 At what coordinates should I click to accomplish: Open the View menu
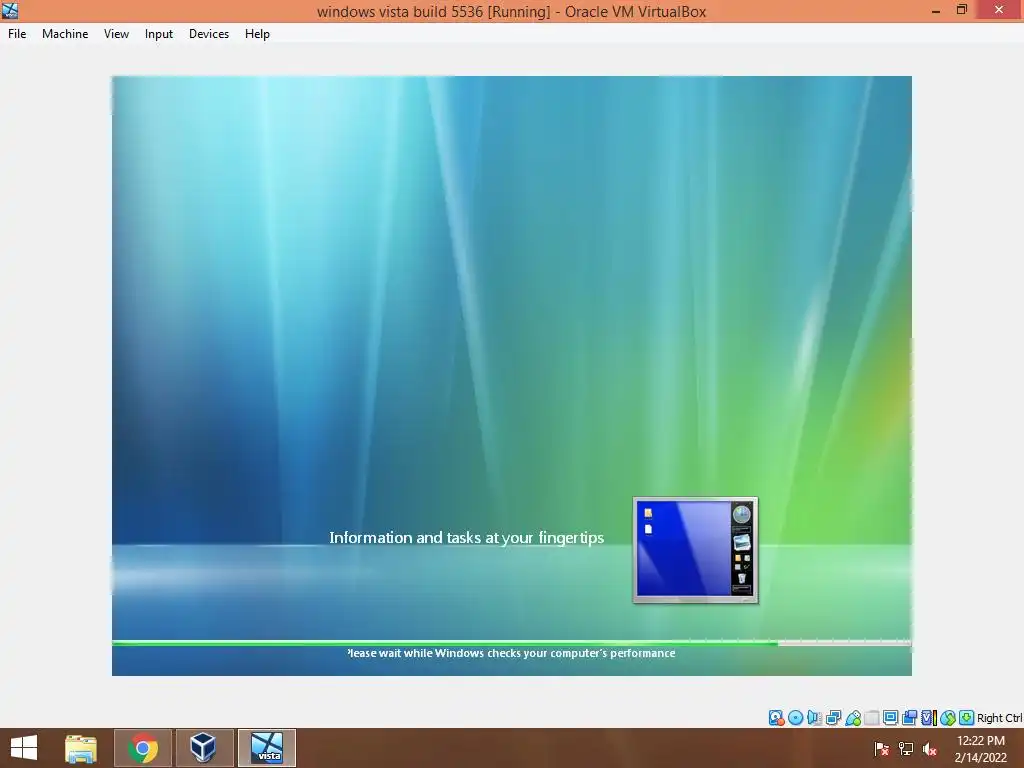pos(116,34)
